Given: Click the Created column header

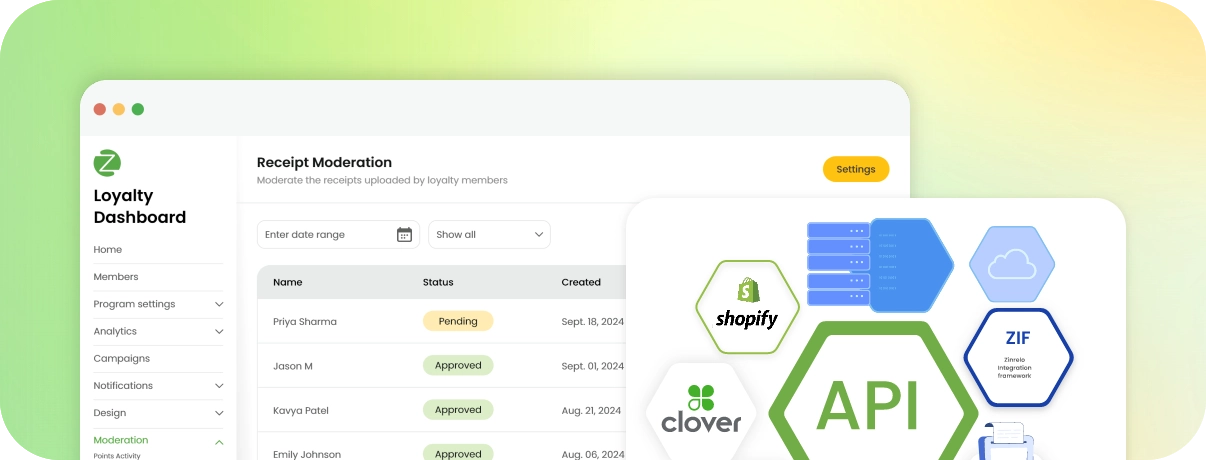Looking at the screenshot, I should point(581,282).
